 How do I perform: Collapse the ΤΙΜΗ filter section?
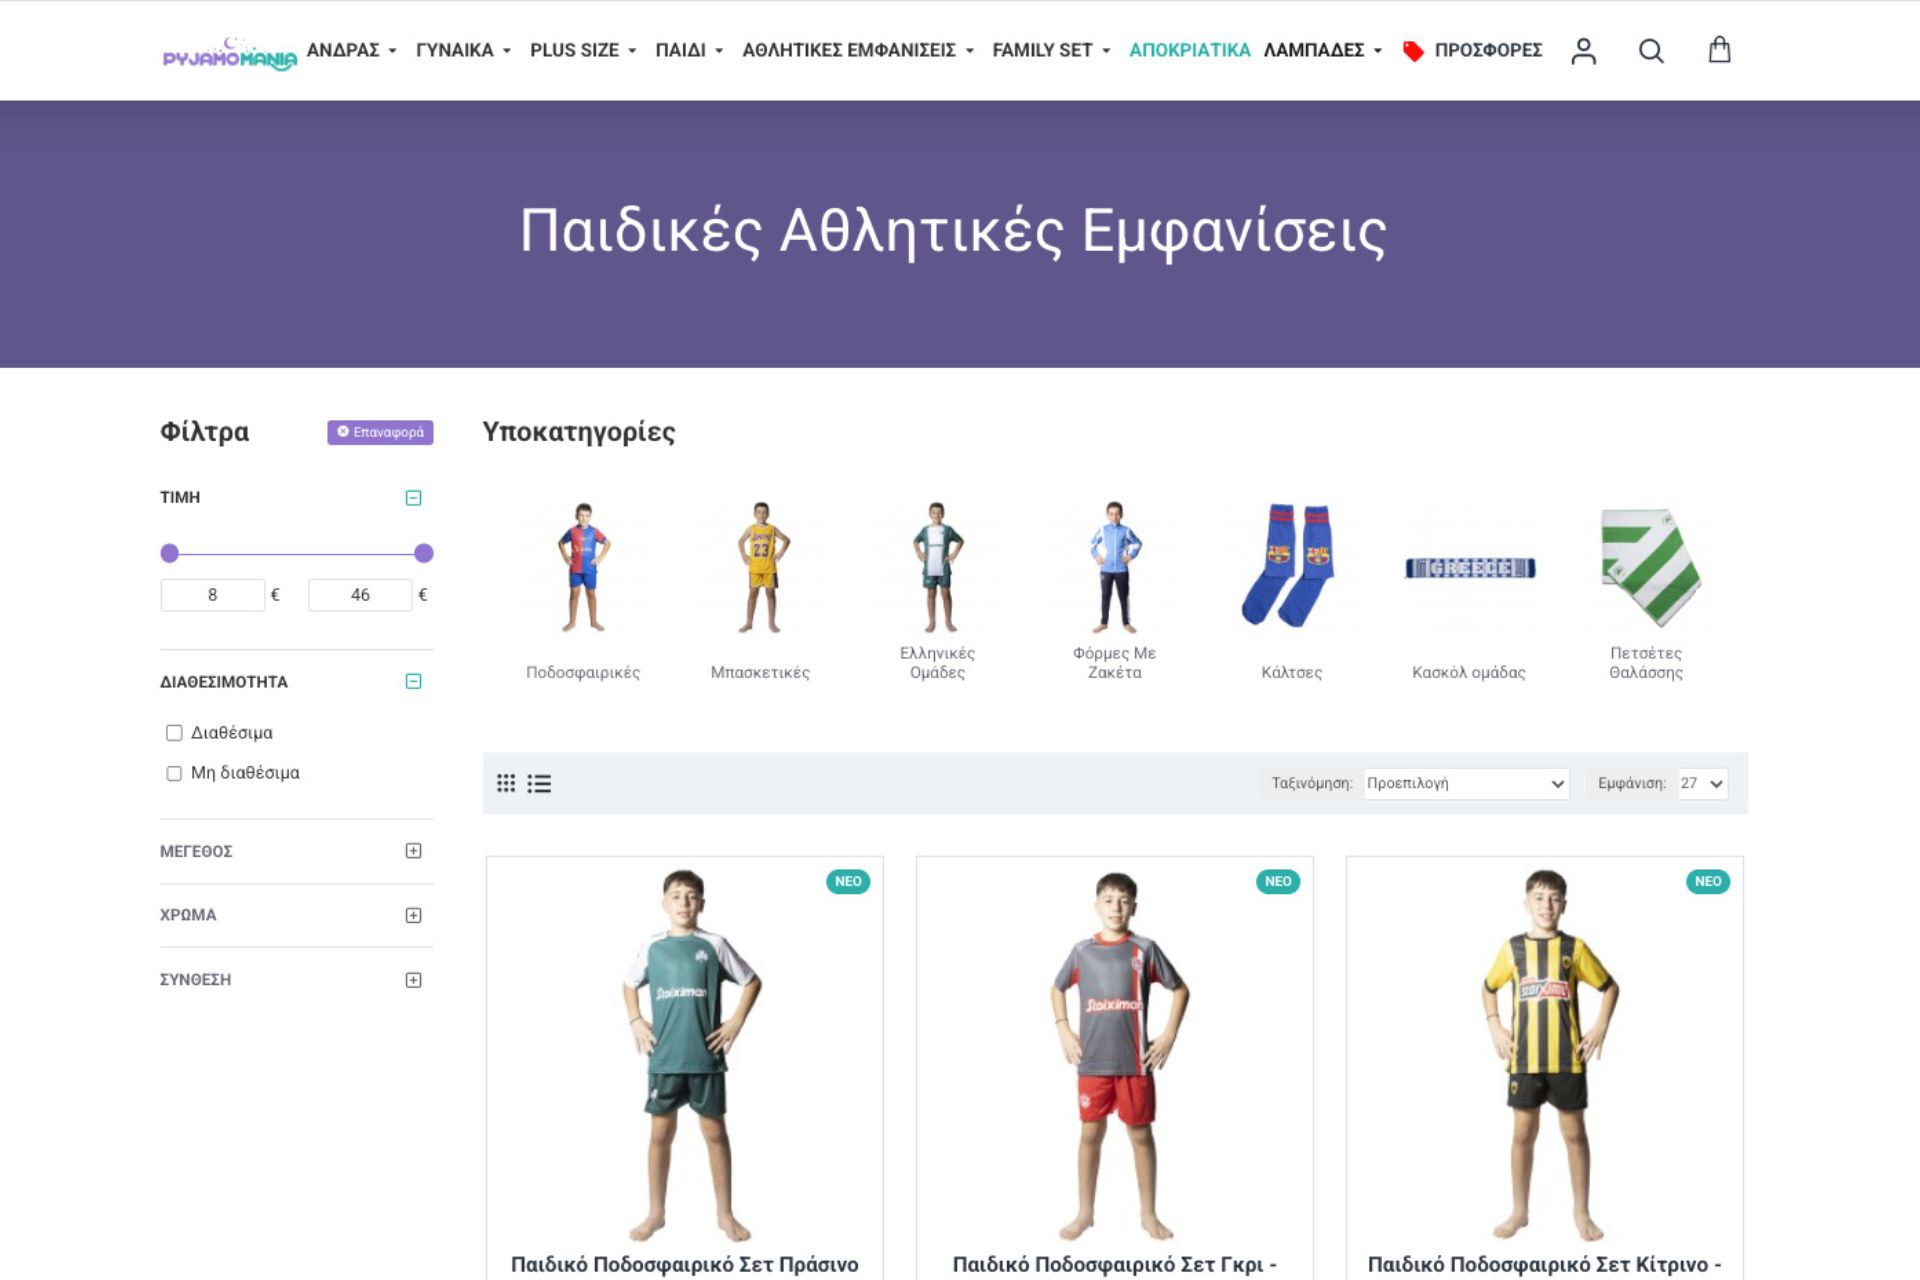click(x=413, y=498)
